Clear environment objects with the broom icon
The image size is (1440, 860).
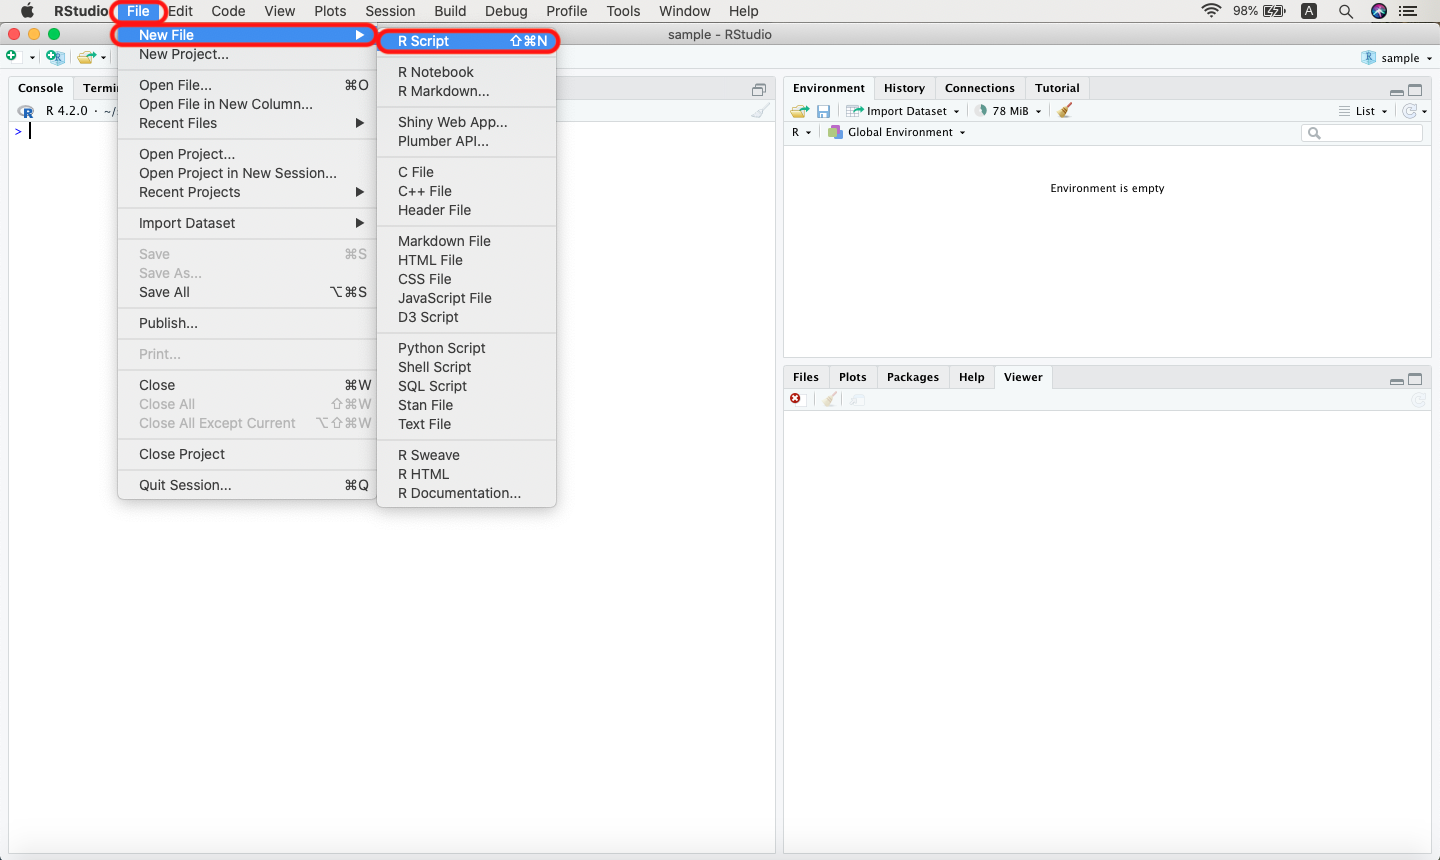coord(1065,111)
